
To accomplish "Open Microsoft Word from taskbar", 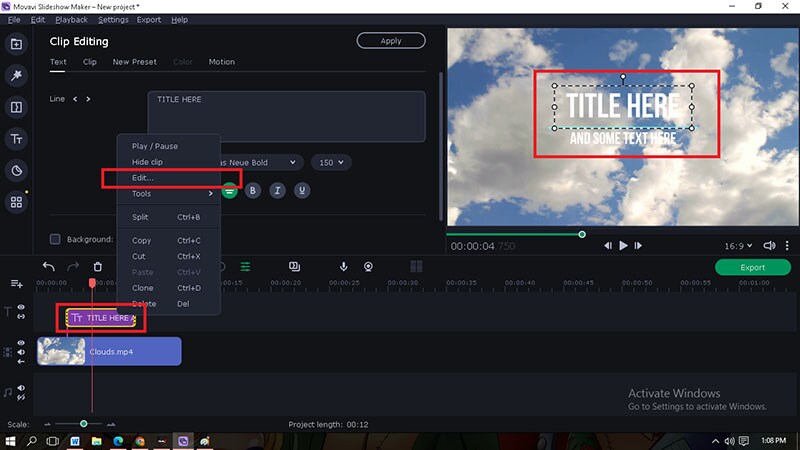I will point(75,441).
